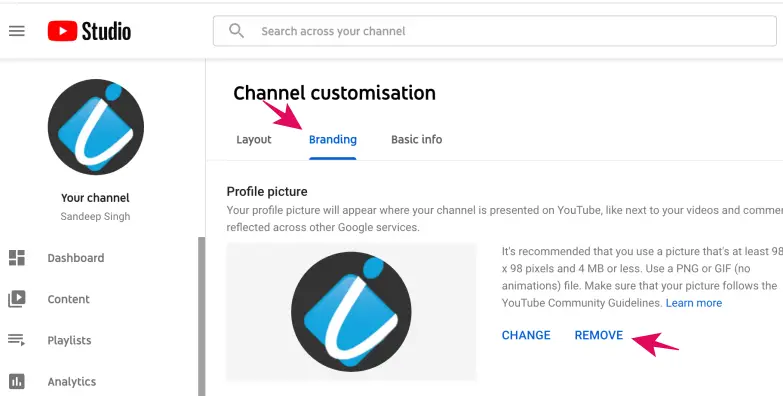Click the REMOVE profile picture button
The width and height of the screenshot is (783, 396).
(x=599, y=335)
